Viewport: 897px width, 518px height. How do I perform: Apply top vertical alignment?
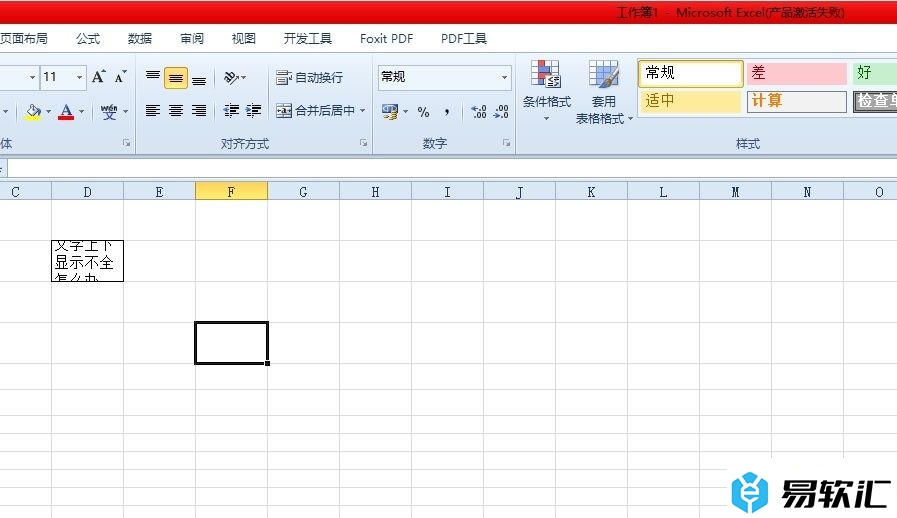pyautogui.click(x=153, y=77)
